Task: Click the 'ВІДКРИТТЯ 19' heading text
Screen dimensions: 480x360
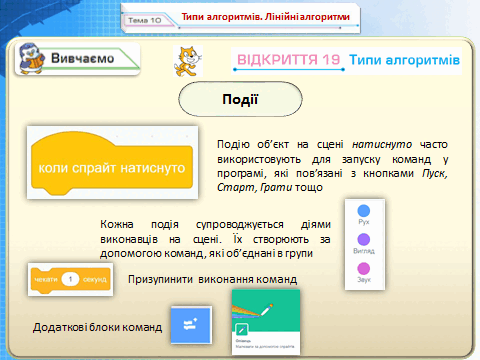Action: (x=288, y=60)
